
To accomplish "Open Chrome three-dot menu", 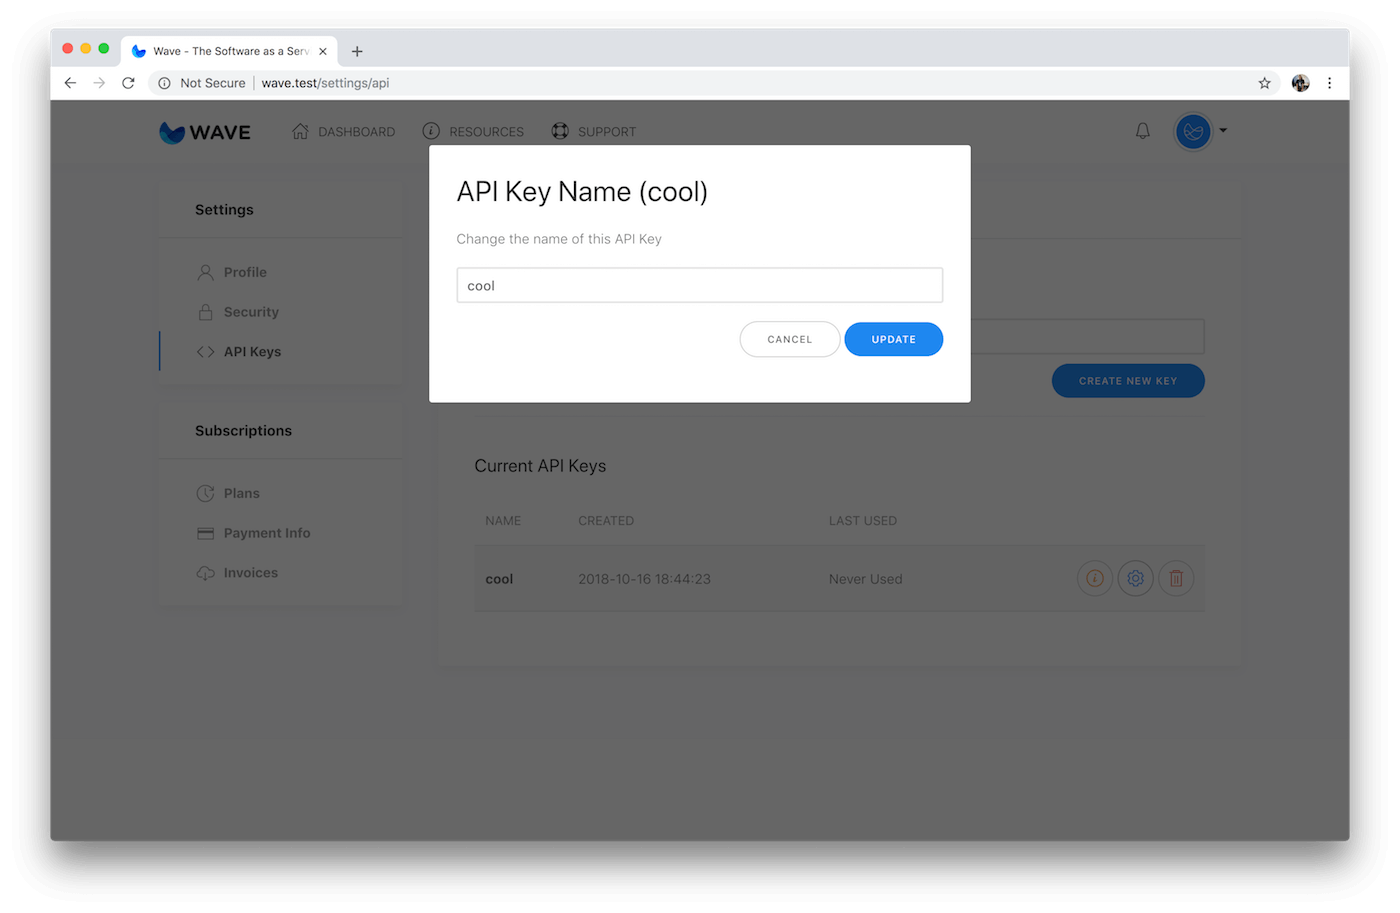I will point(1329,83).
